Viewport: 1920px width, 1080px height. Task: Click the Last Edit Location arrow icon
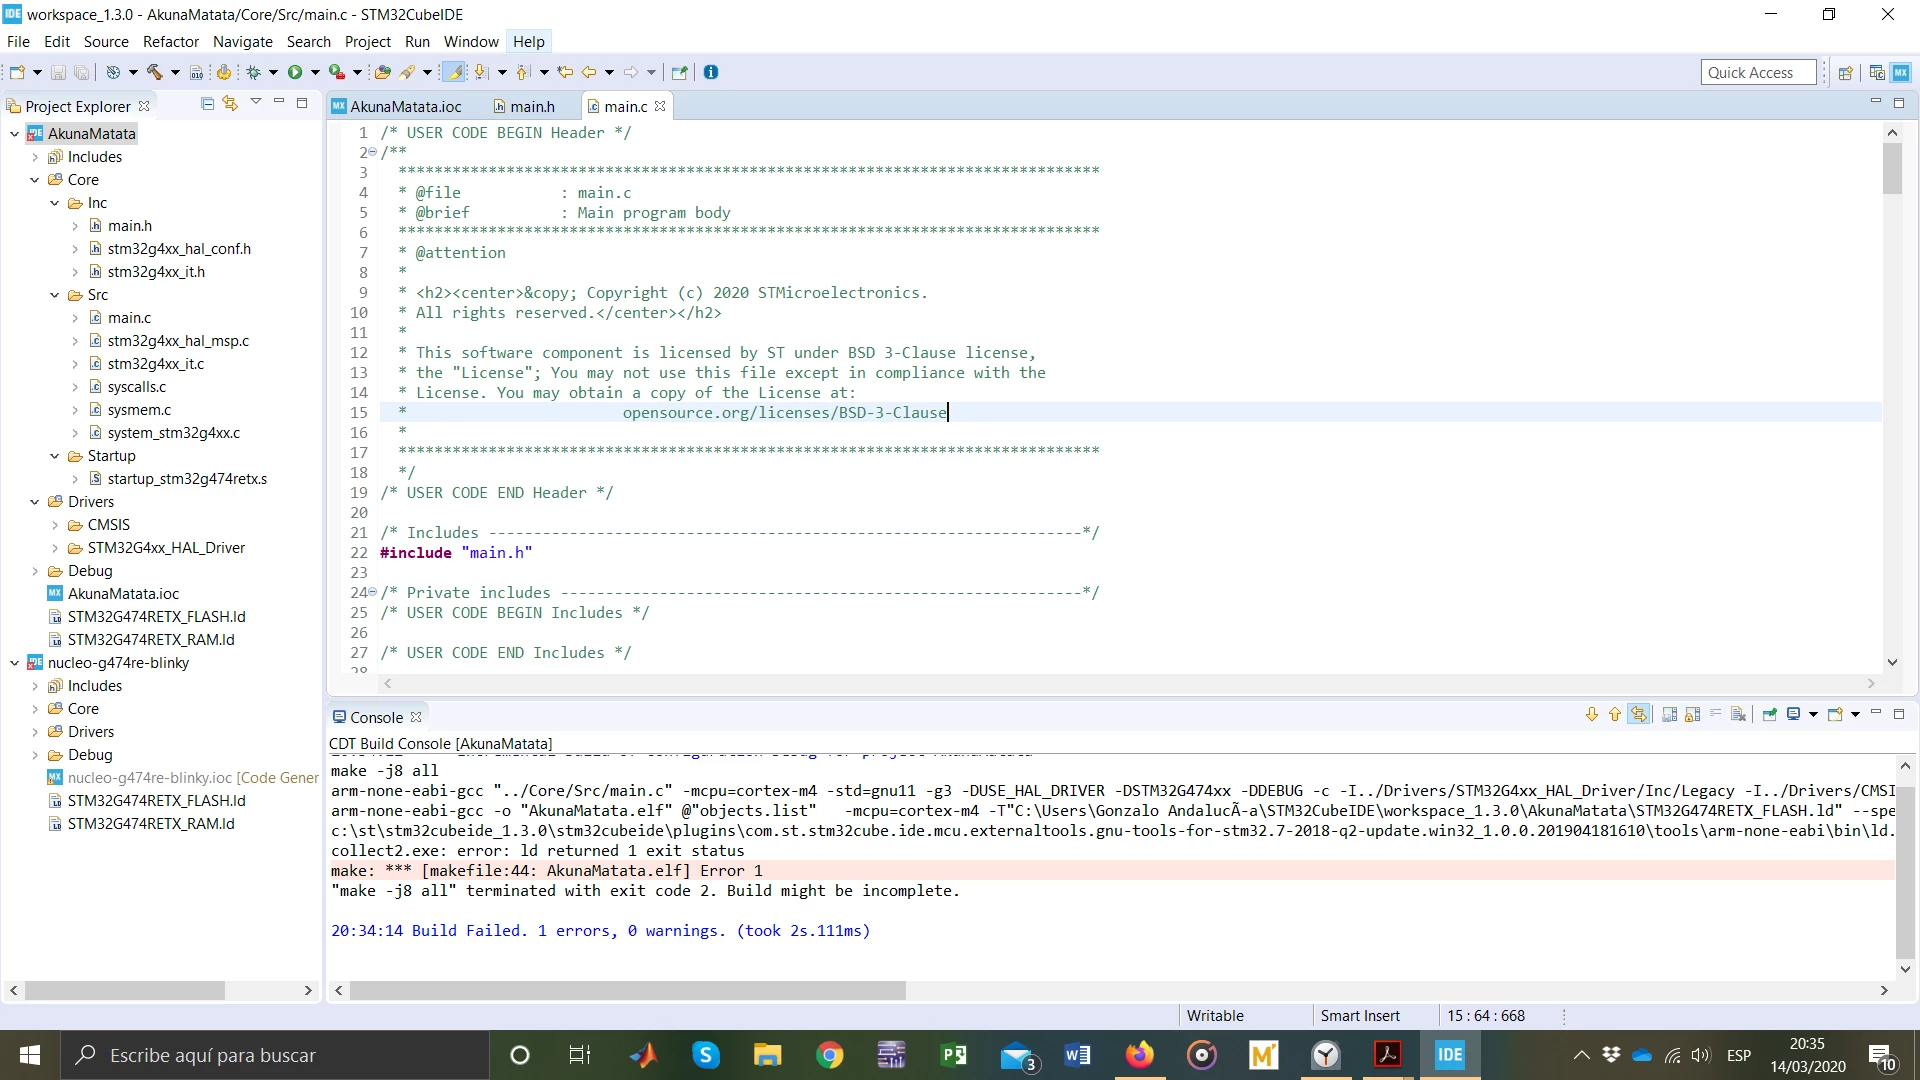point(565,72)
